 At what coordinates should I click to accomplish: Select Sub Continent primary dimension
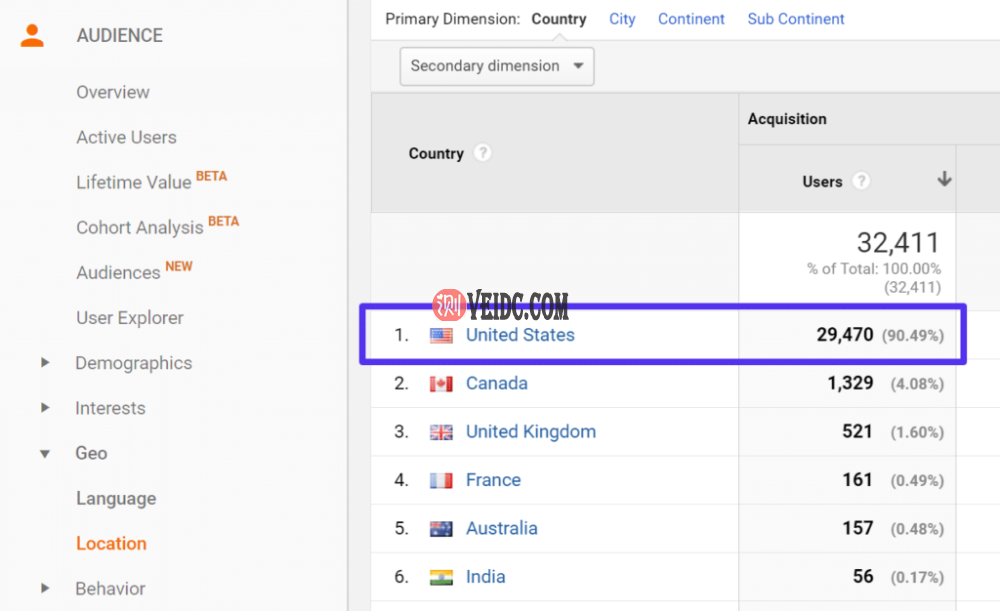coord(795,19)
